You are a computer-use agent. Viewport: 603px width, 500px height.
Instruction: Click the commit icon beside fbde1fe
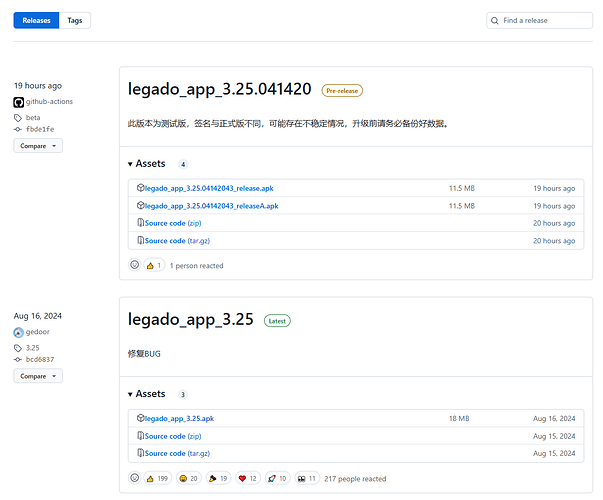[x=18, y=129]
